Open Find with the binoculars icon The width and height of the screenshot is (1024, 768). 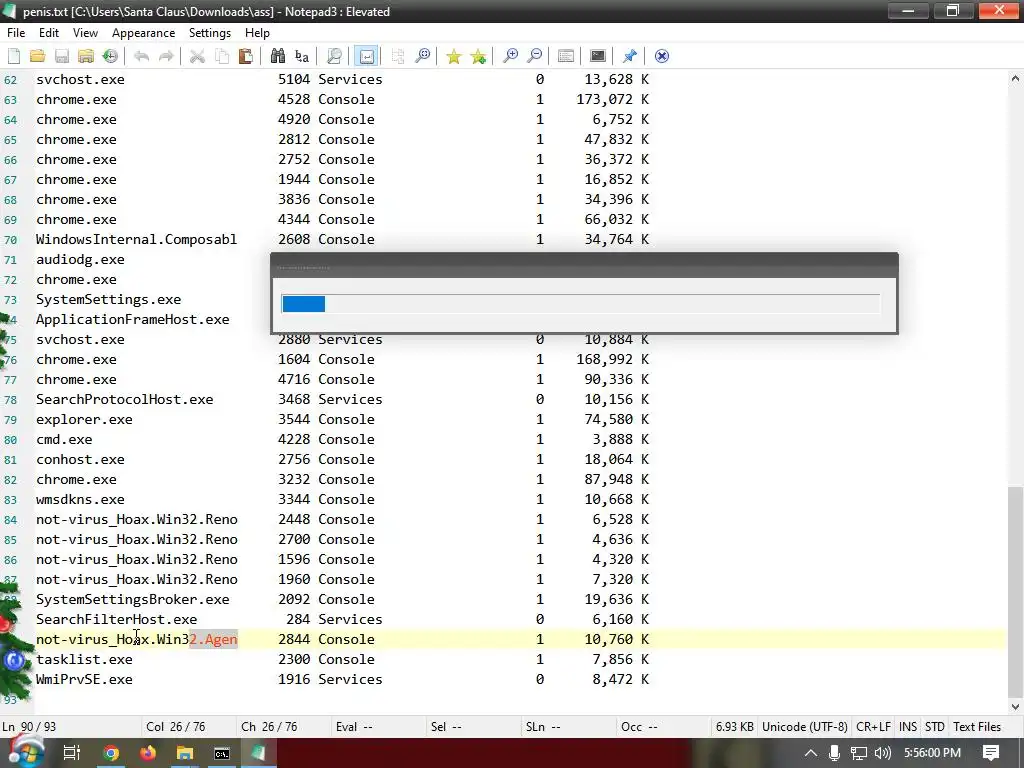pos(278,56)
